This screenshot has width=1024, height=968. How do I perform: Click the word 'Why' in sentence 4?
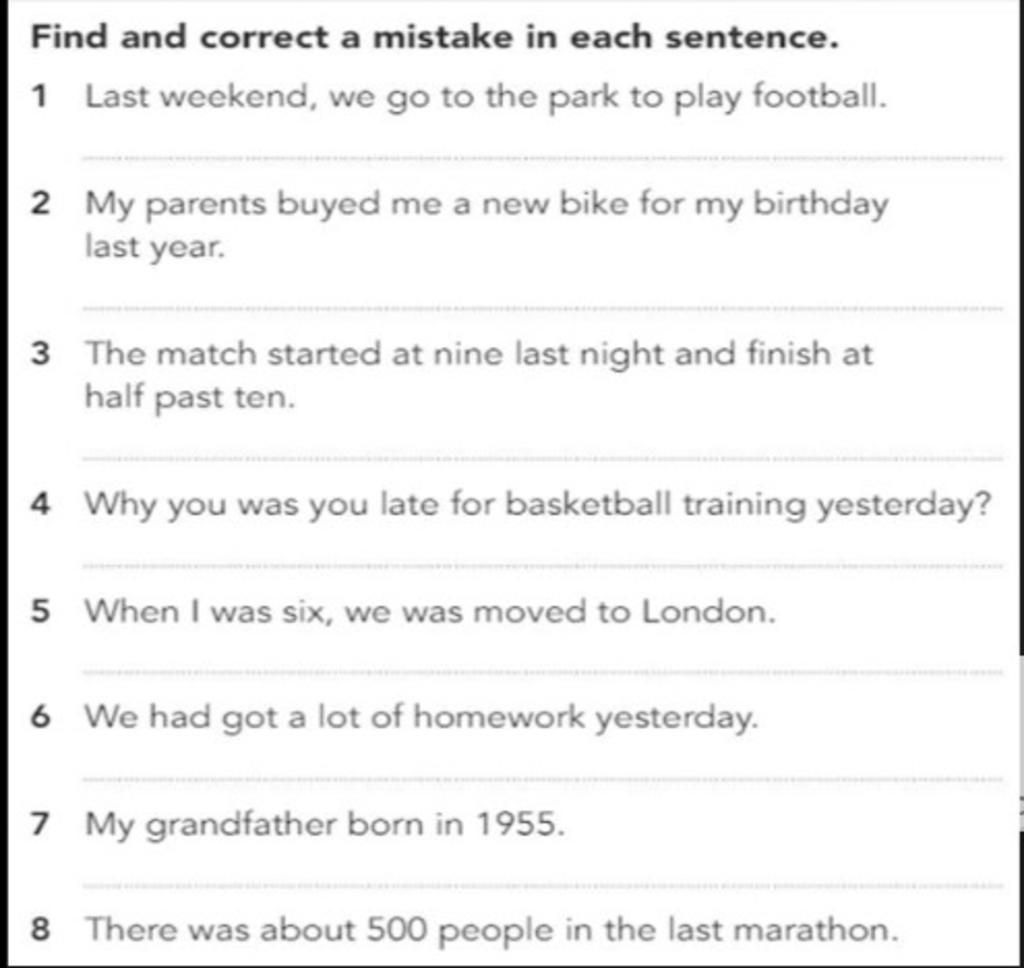[x=120, y=506]
